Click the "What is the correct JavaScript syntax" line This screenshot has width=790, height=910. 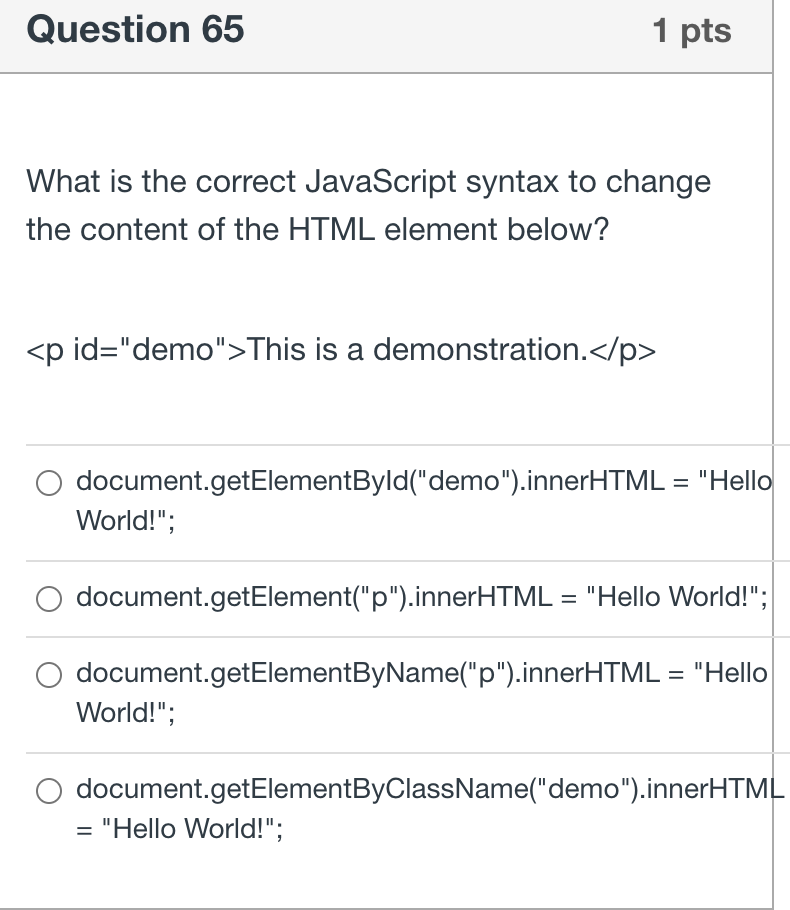point(368,182)
